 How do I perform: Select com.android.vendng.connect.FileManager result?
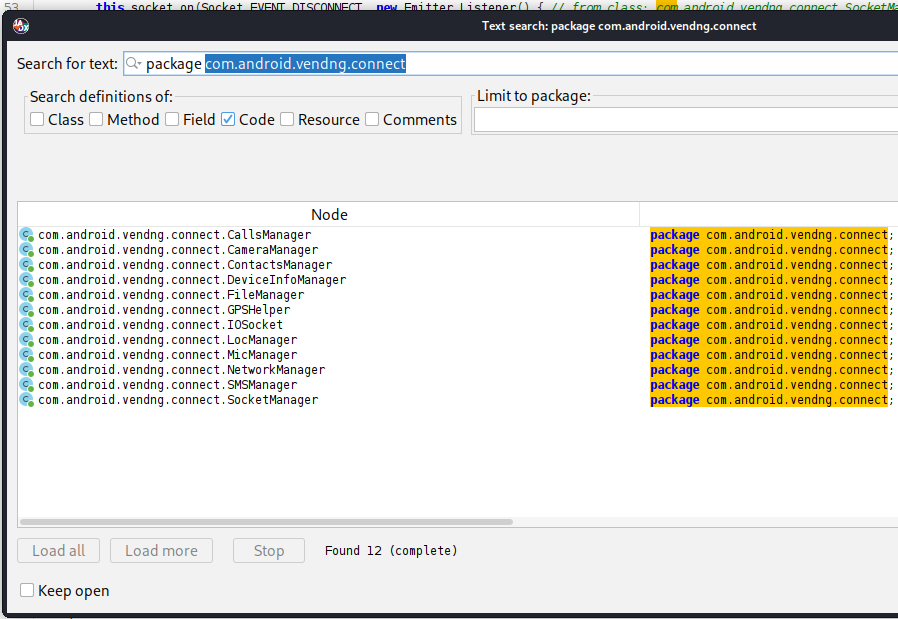pyautogui.click(x=171, y=295)
